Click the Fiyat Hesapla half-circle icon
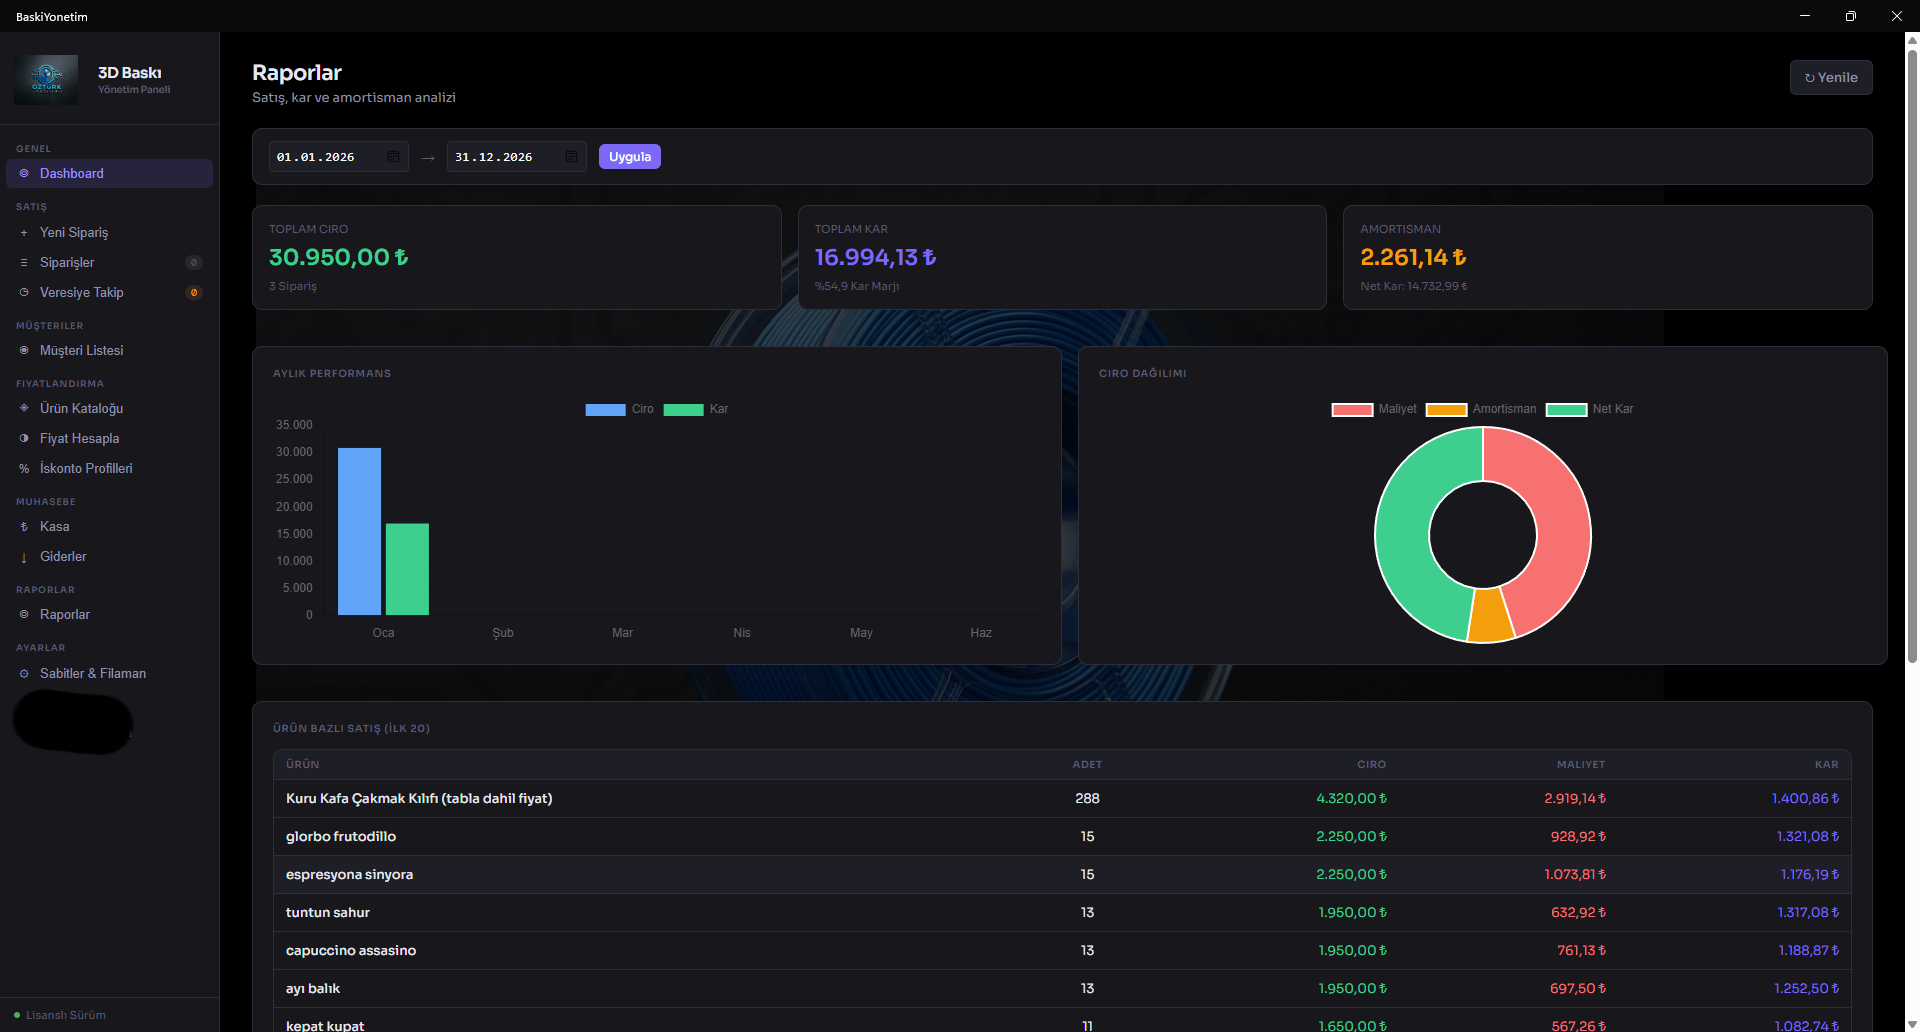 coord(24,438)
